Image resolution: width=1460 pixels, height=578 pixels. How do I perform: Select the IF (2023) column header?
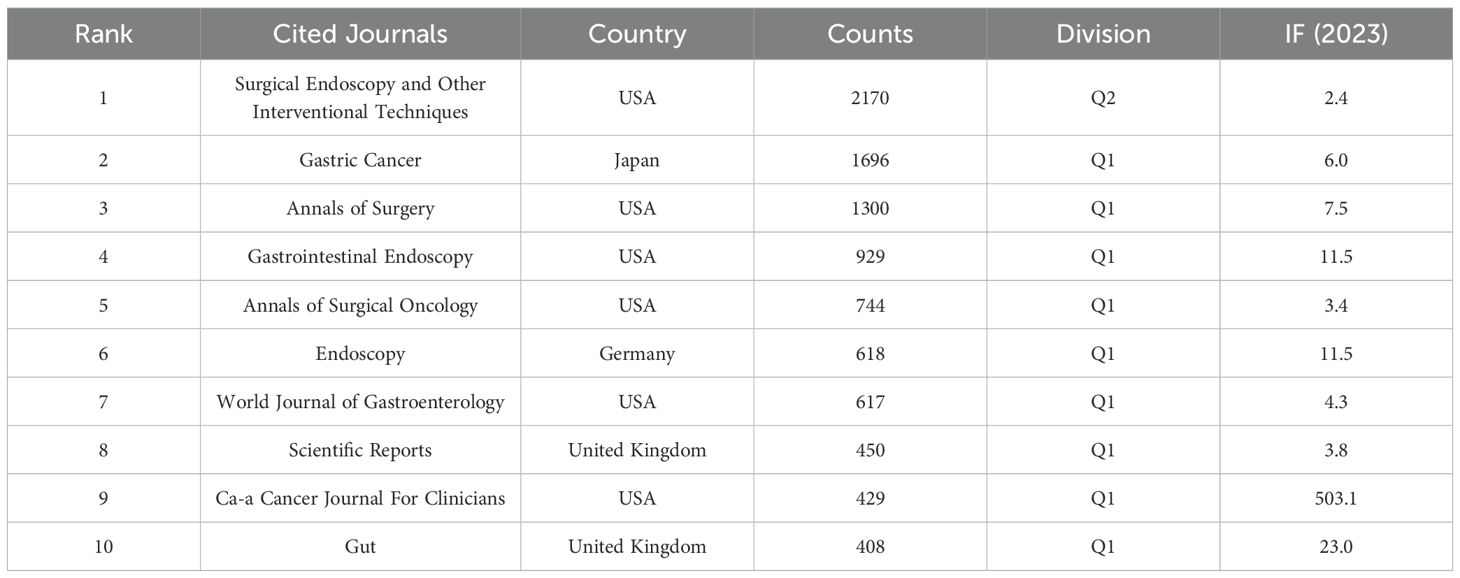(1335, 34)
